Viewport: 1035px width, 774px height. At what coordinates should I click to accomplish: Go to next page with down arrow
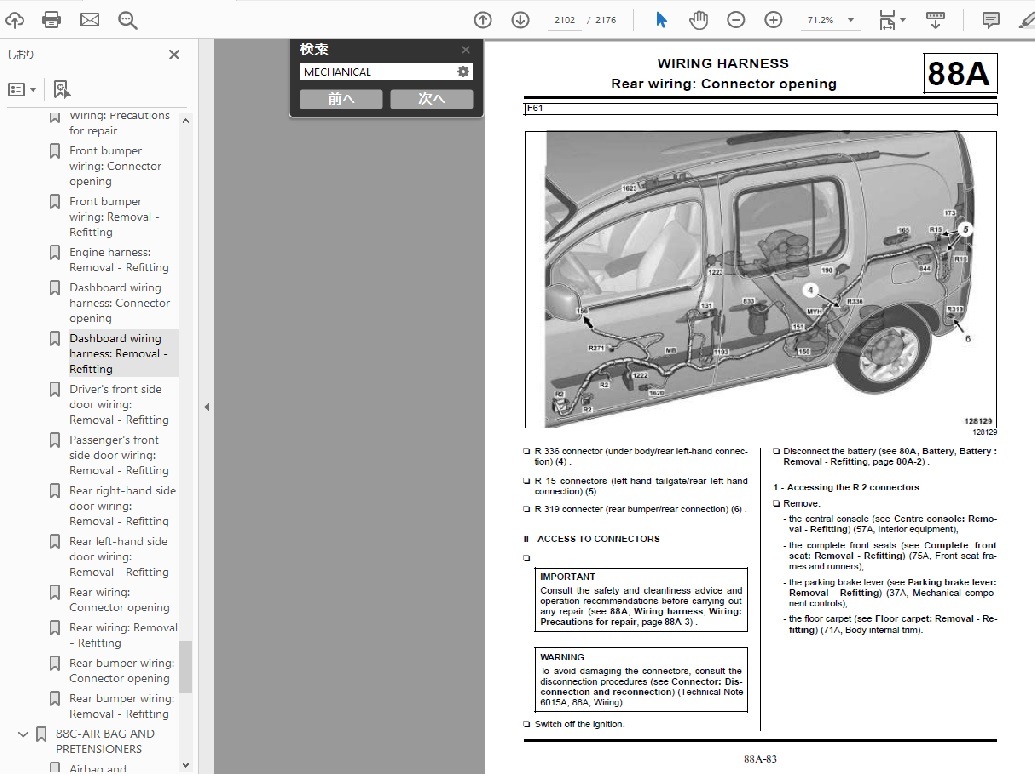point(520,19)
